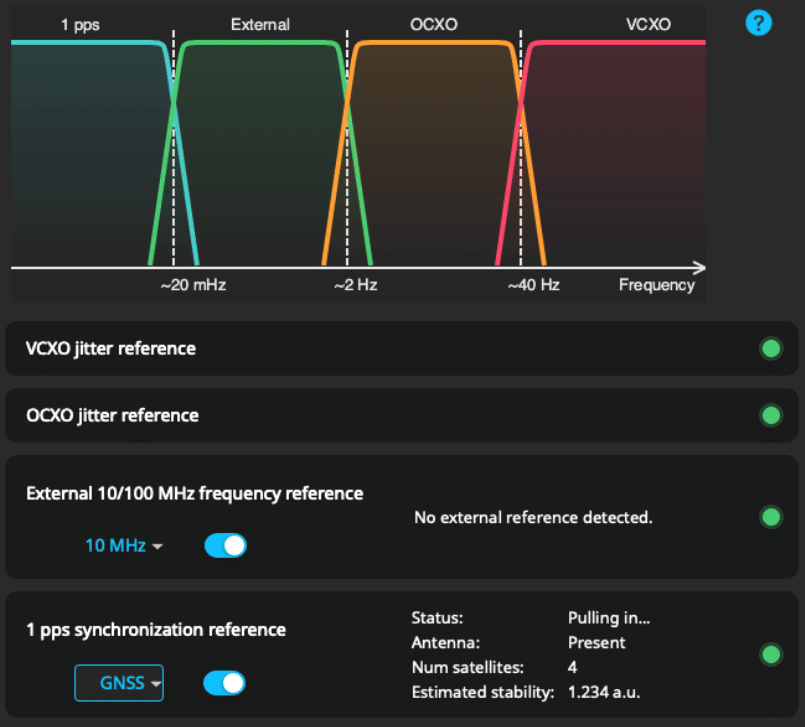Open the GNSS source dropdown
Screen dimensions: 805x727
[119, 684]
